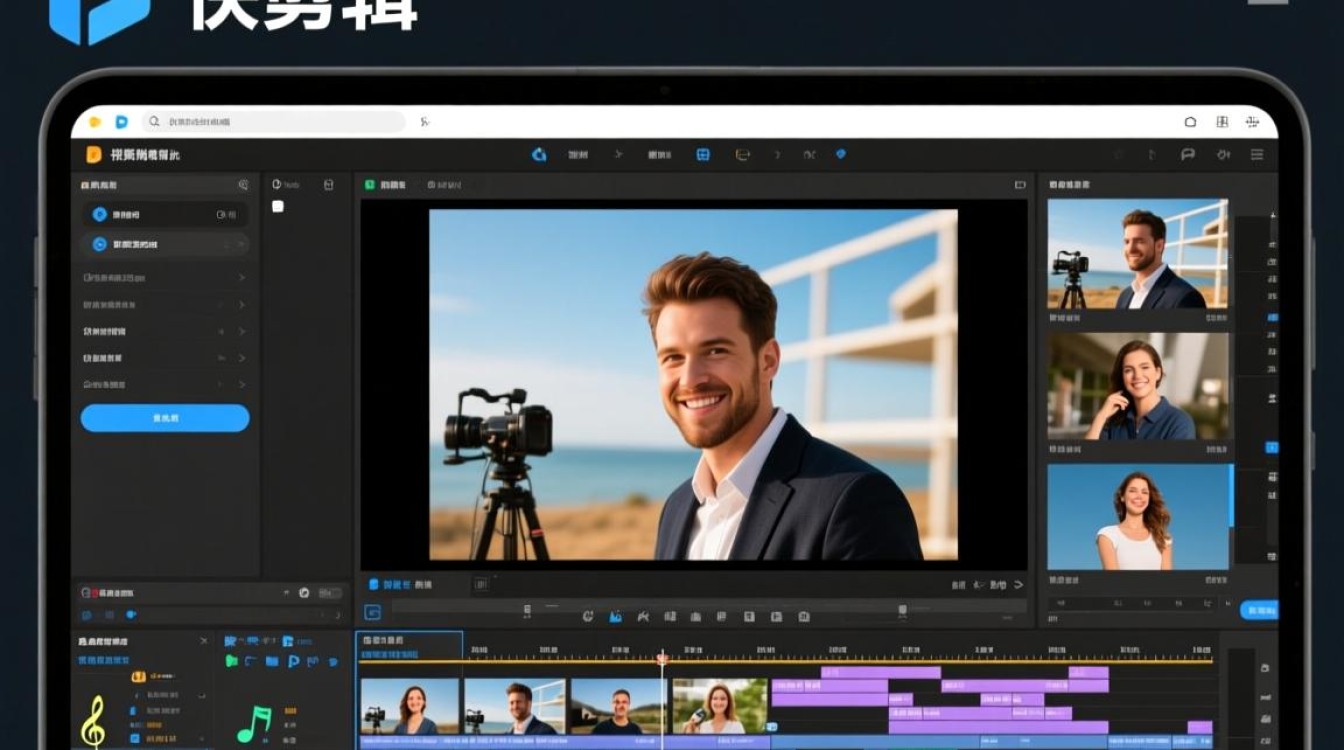This screenshot has width=1344, height=750.
Task: Click the right handle on the bar beneath the preview
Action: [902, 609]
